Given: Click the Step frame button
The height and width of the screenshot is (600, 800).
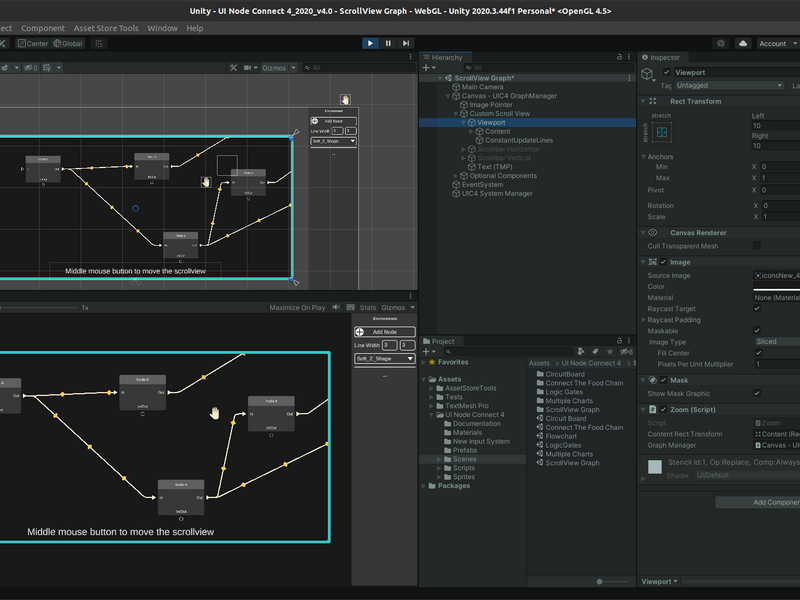Looking at the screenshot, I should click(406, 43).
